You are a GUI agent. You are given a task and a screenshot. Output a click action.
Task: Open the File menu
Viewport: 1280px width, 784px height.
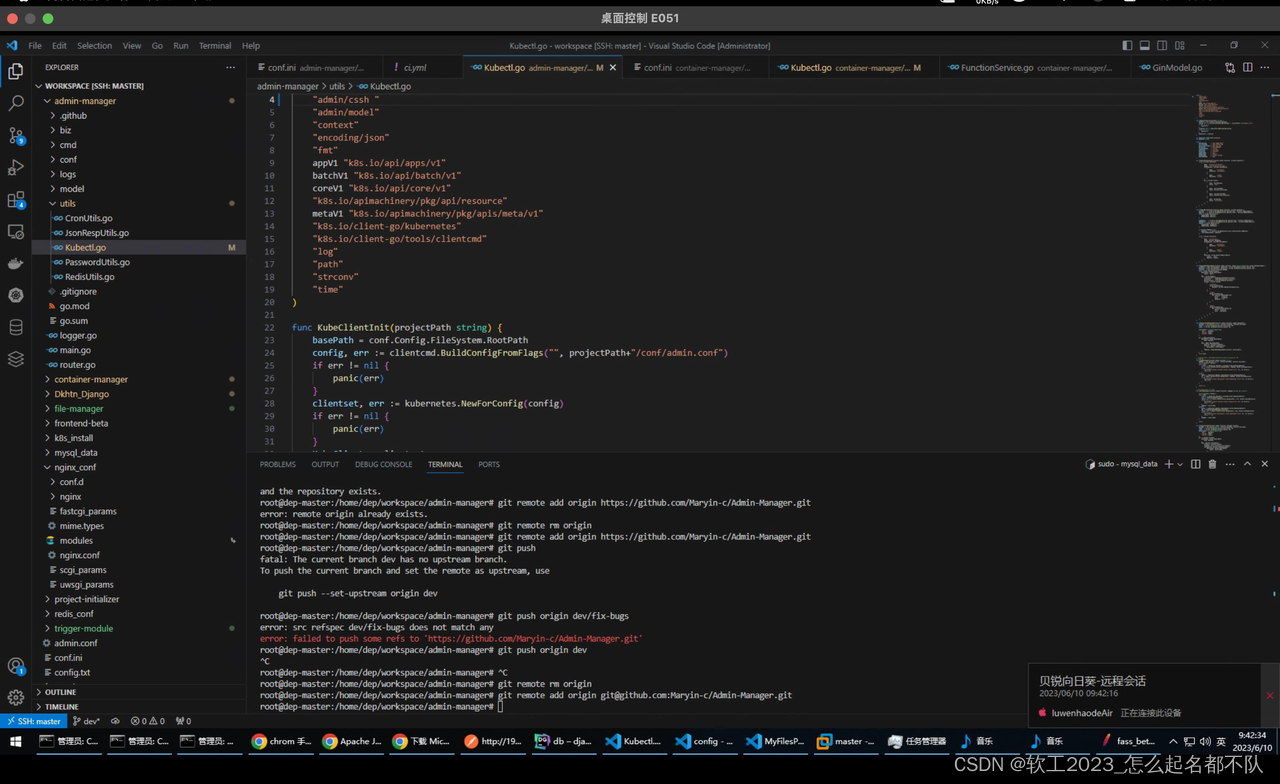click(x=35, y=46)
